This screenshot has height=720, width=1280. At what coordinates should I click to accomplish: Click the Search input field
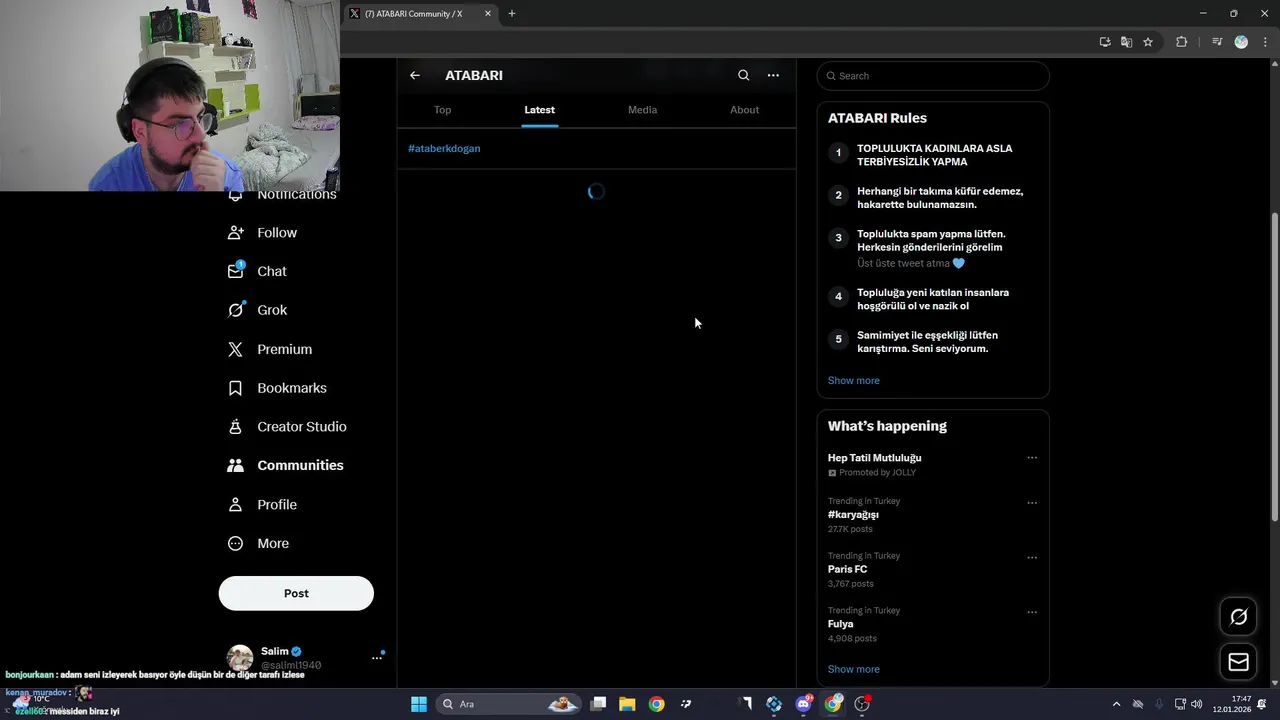coord(933,76)
